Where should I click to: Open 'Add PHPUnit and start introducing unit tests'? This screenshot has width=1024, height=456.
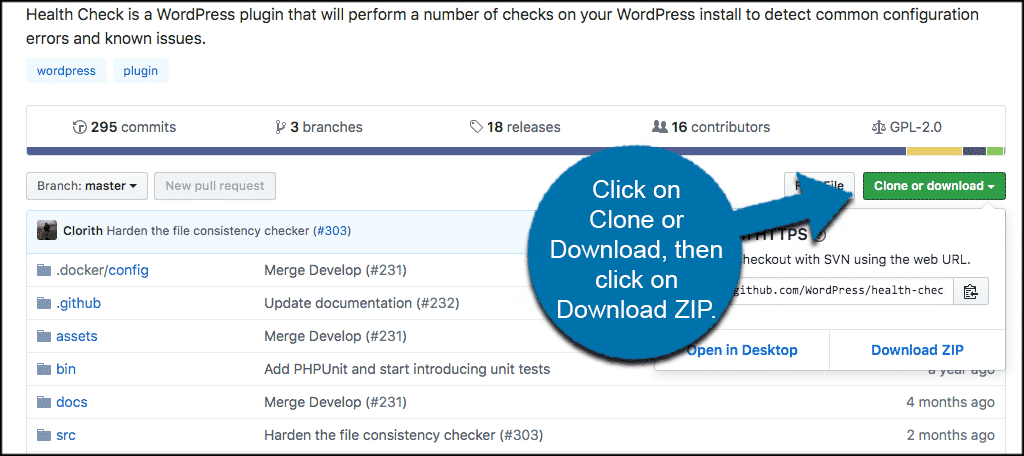pos(407,369)
